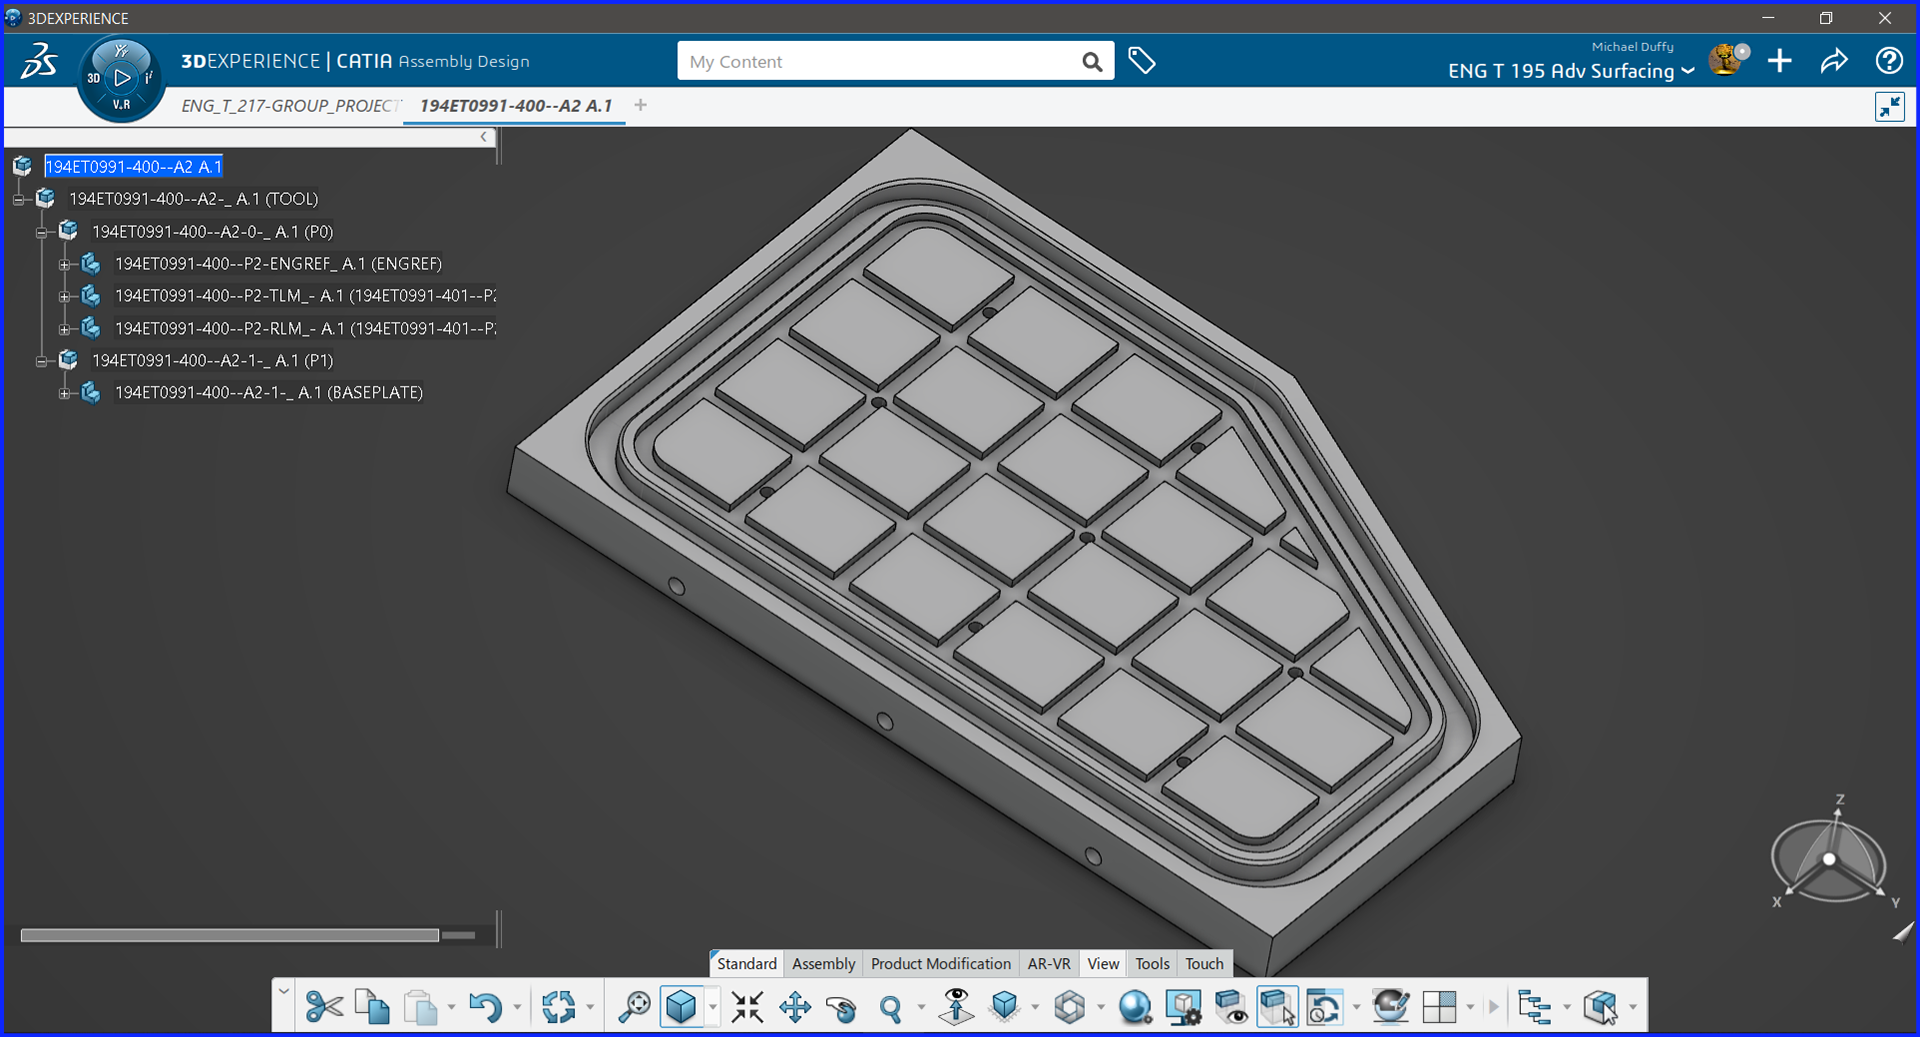This screenshot has height=1037, width=1920.
Task: Open the AR-VR tab
Action: pyautogui.click(x=1049, y=964)
